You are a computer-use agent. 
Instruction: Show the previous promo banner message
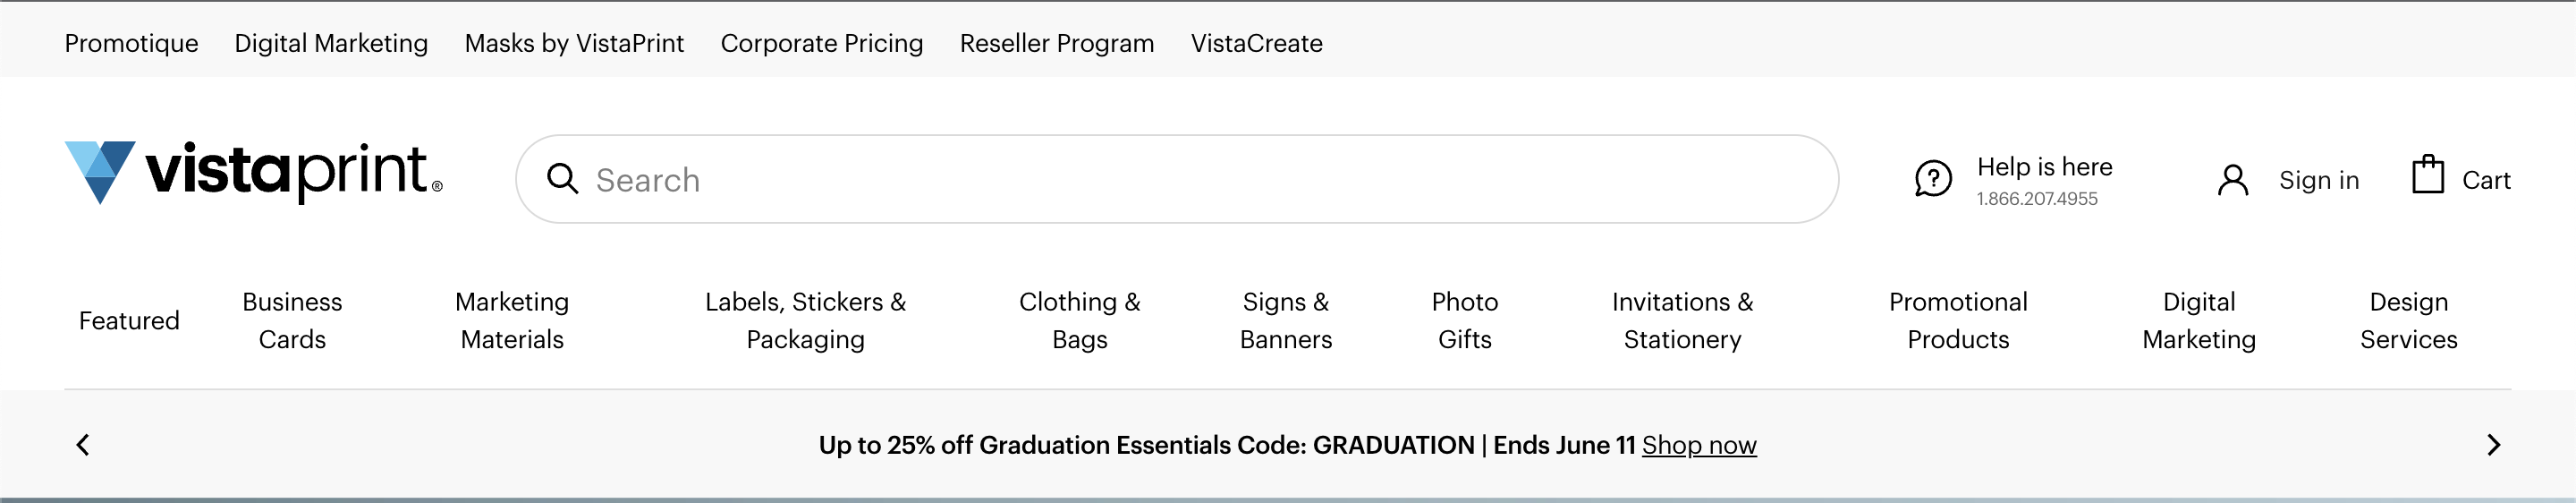83,445
